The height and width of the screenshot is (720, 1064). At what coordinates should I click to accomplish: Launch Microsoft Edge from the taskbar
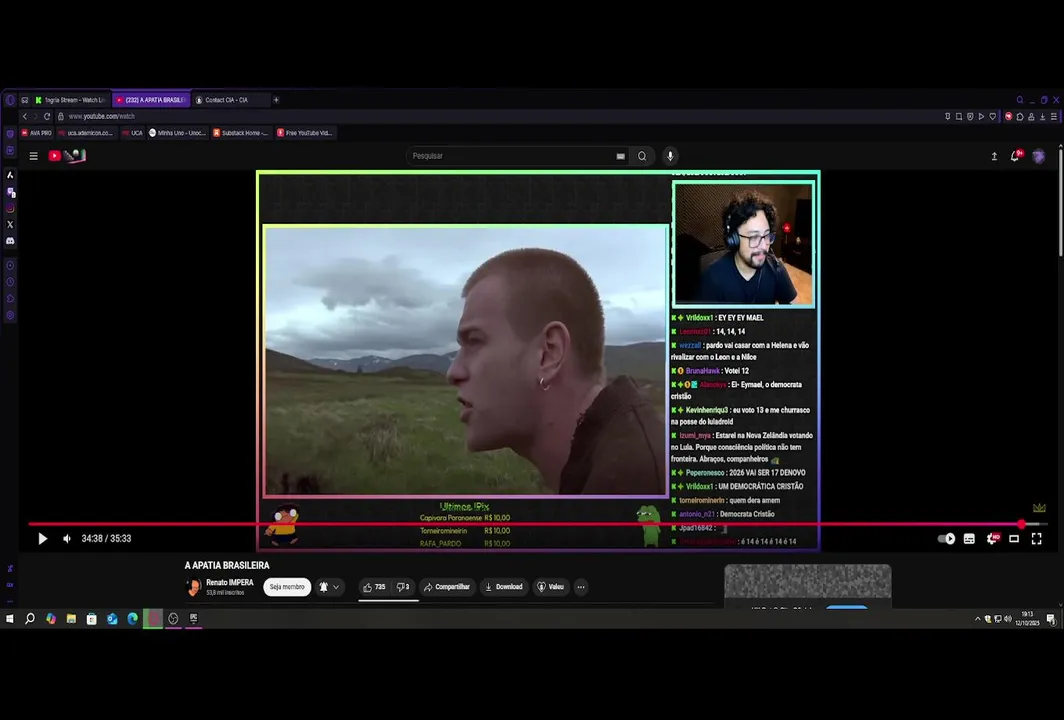(132, 619)
